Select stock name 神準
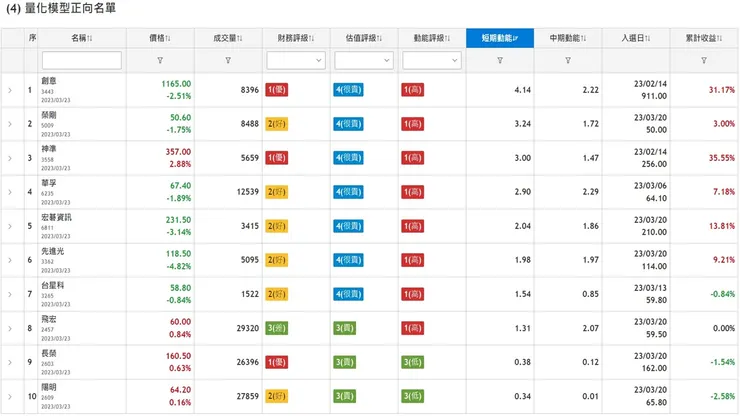Viewport: 740px width, 416px height. point(49,149)
